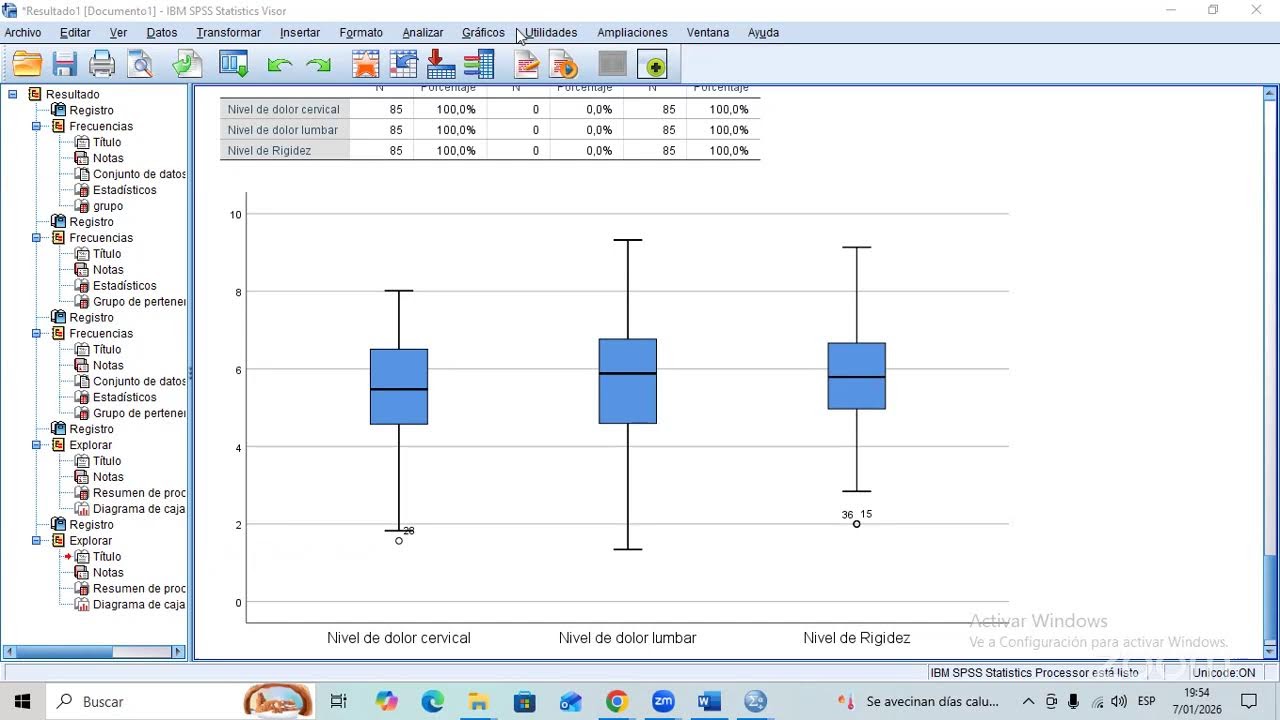This screenshot has width=1280, height=720.
Task: Select the topmost Registro item in outline
Action: point(91,110)
